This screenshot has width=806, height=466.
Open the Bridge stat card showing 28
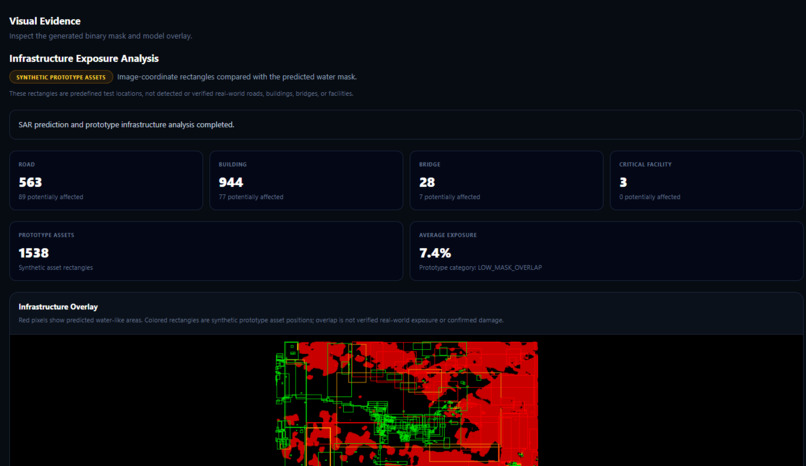pos(506,180)
